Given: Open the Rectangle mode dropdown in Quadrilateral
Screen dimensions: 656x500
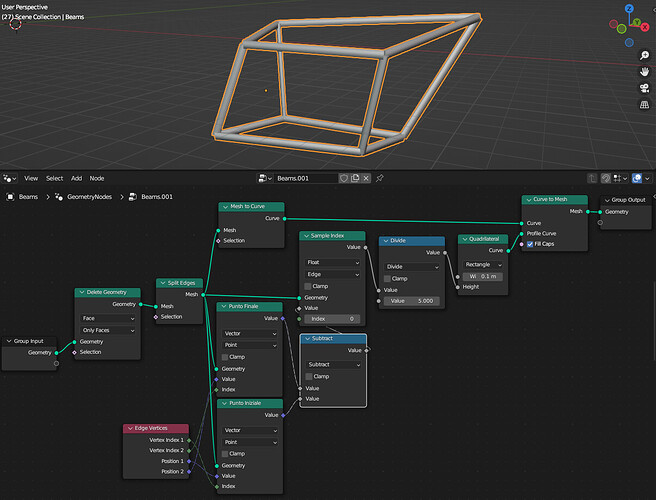Looking at the screenshot, I should click(483, 265).
